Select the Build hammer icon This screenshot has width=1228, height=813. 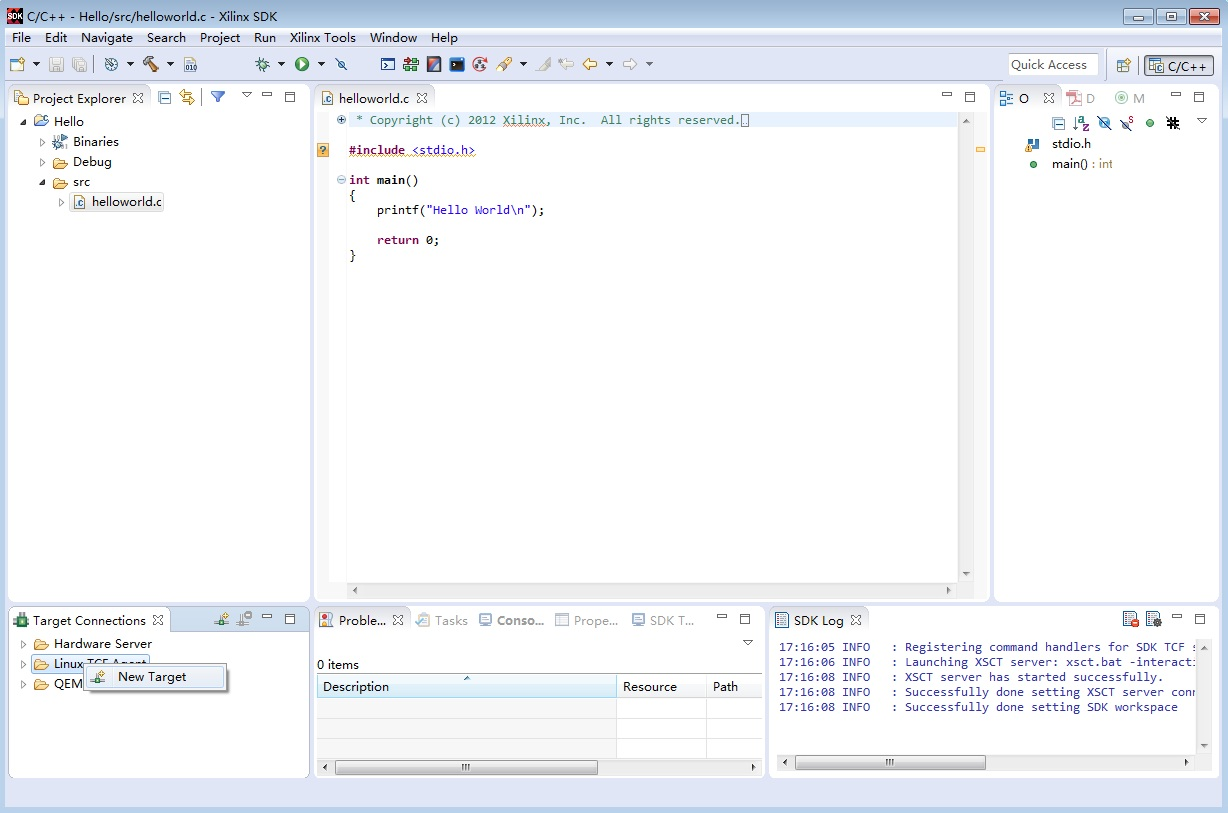point(152,64)
